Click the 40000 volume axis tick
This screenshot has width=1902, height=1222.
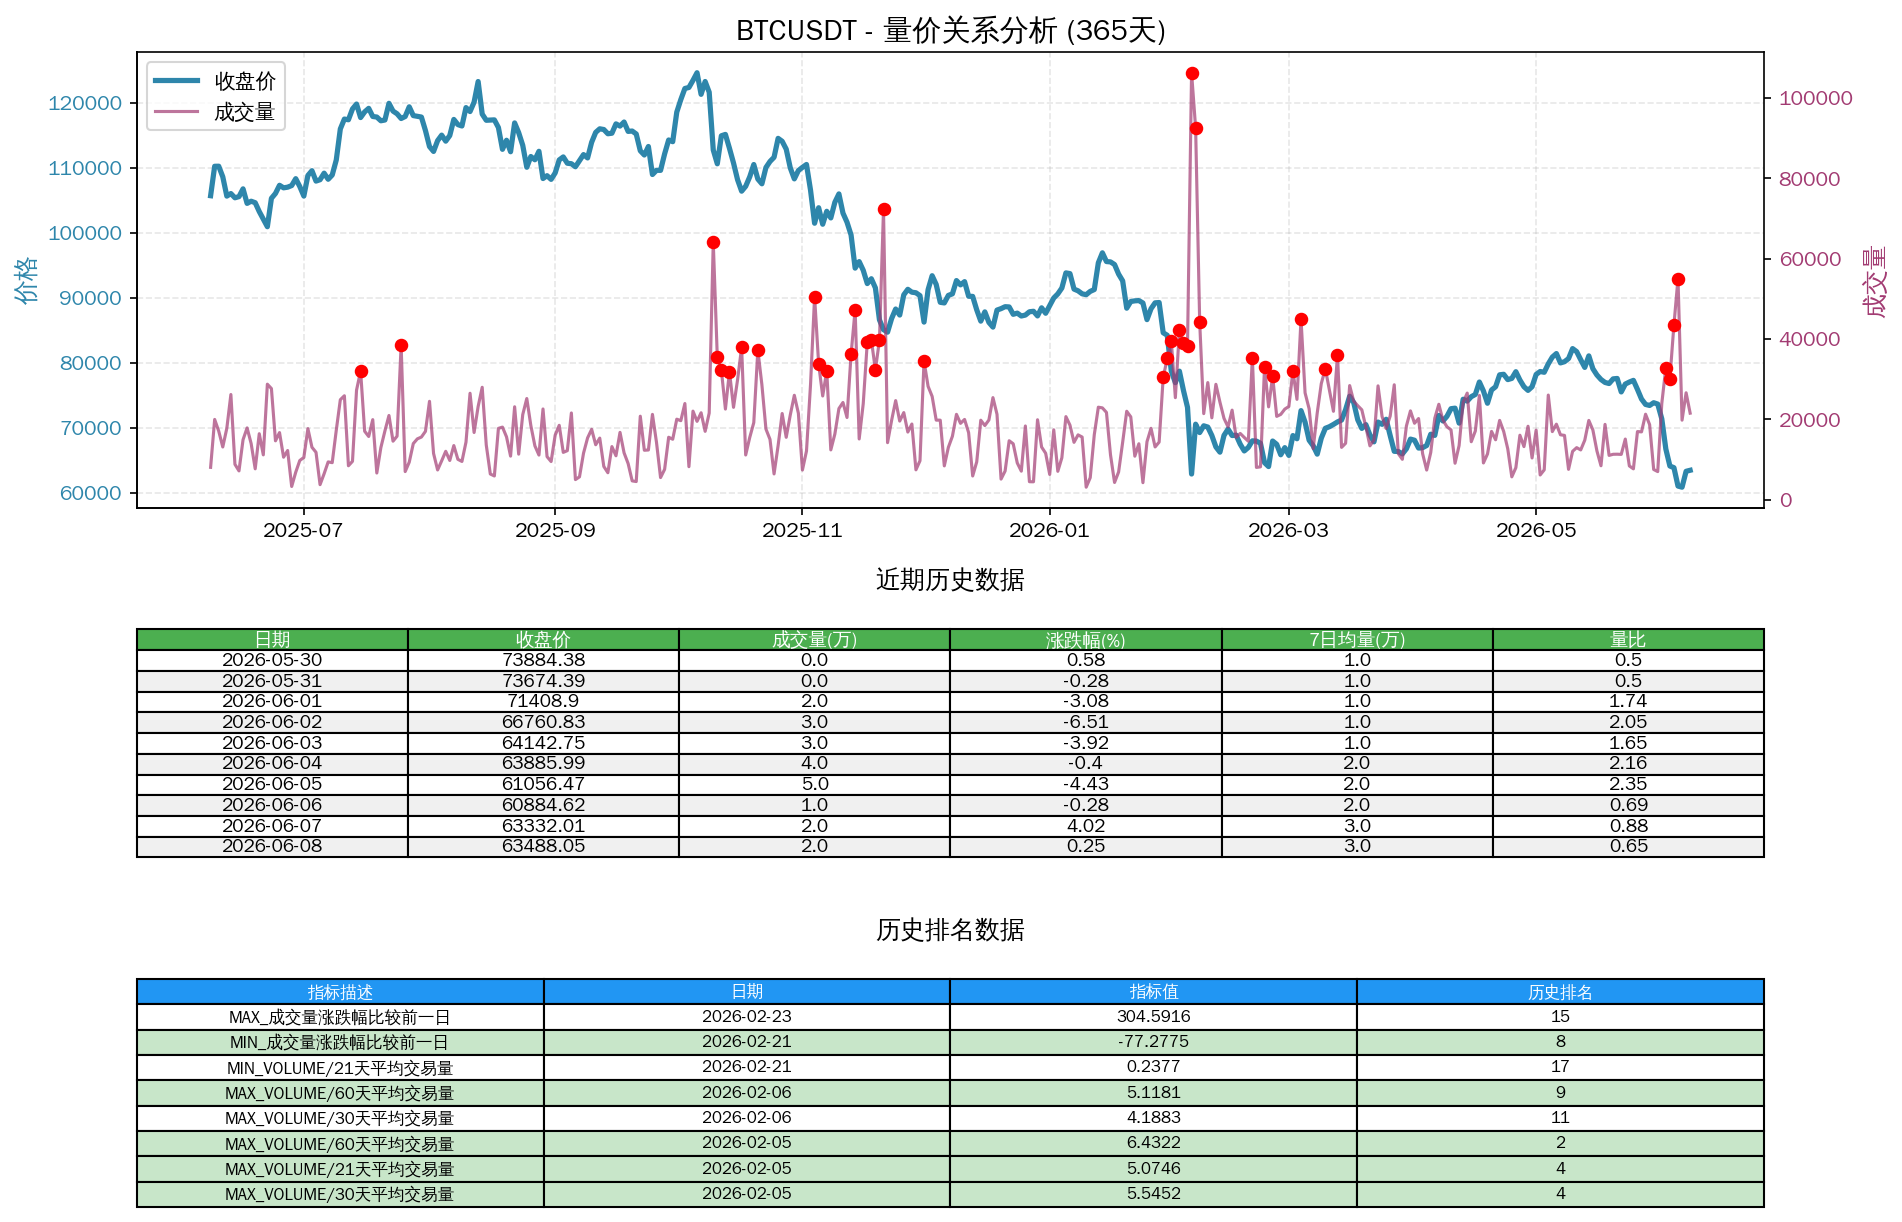[x=1809, y=339]
